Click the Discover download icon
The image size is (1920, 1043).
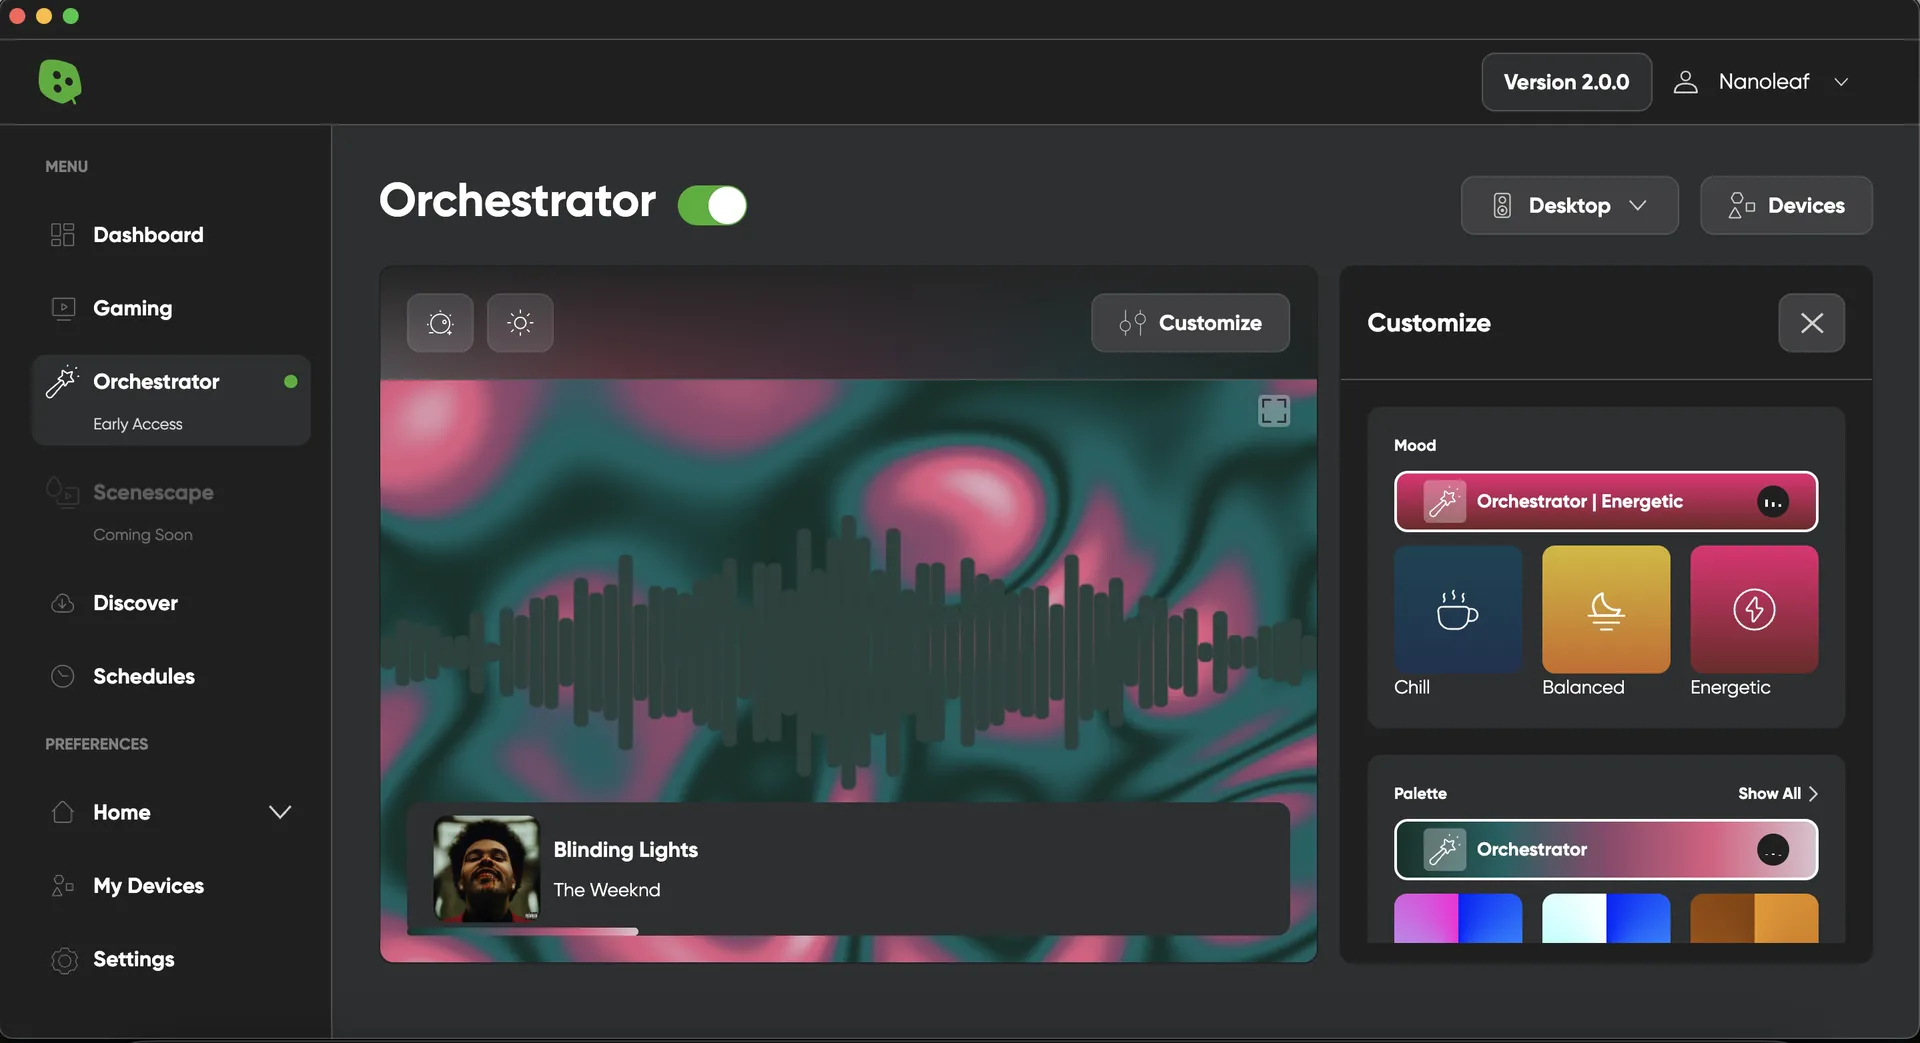tap(63, 603)
